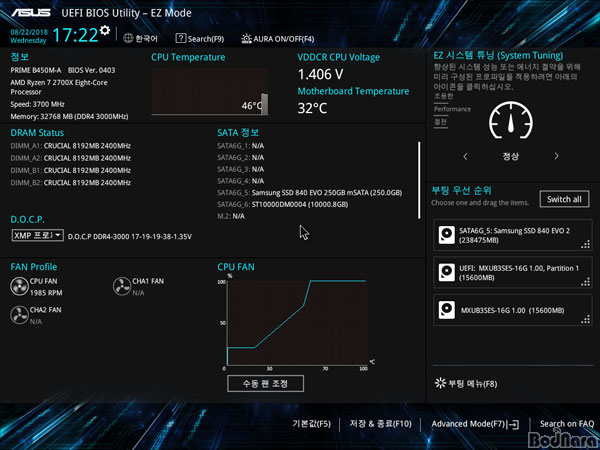Screen dimensions: 600x450
Task: Click Advanced Mode exit arrow icon
Action: pos(513,424)
